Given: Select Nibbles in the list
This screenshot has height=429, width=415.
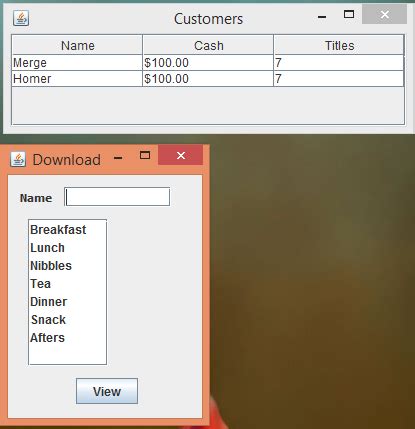Looking at the screenshot, I should [68, 266].
